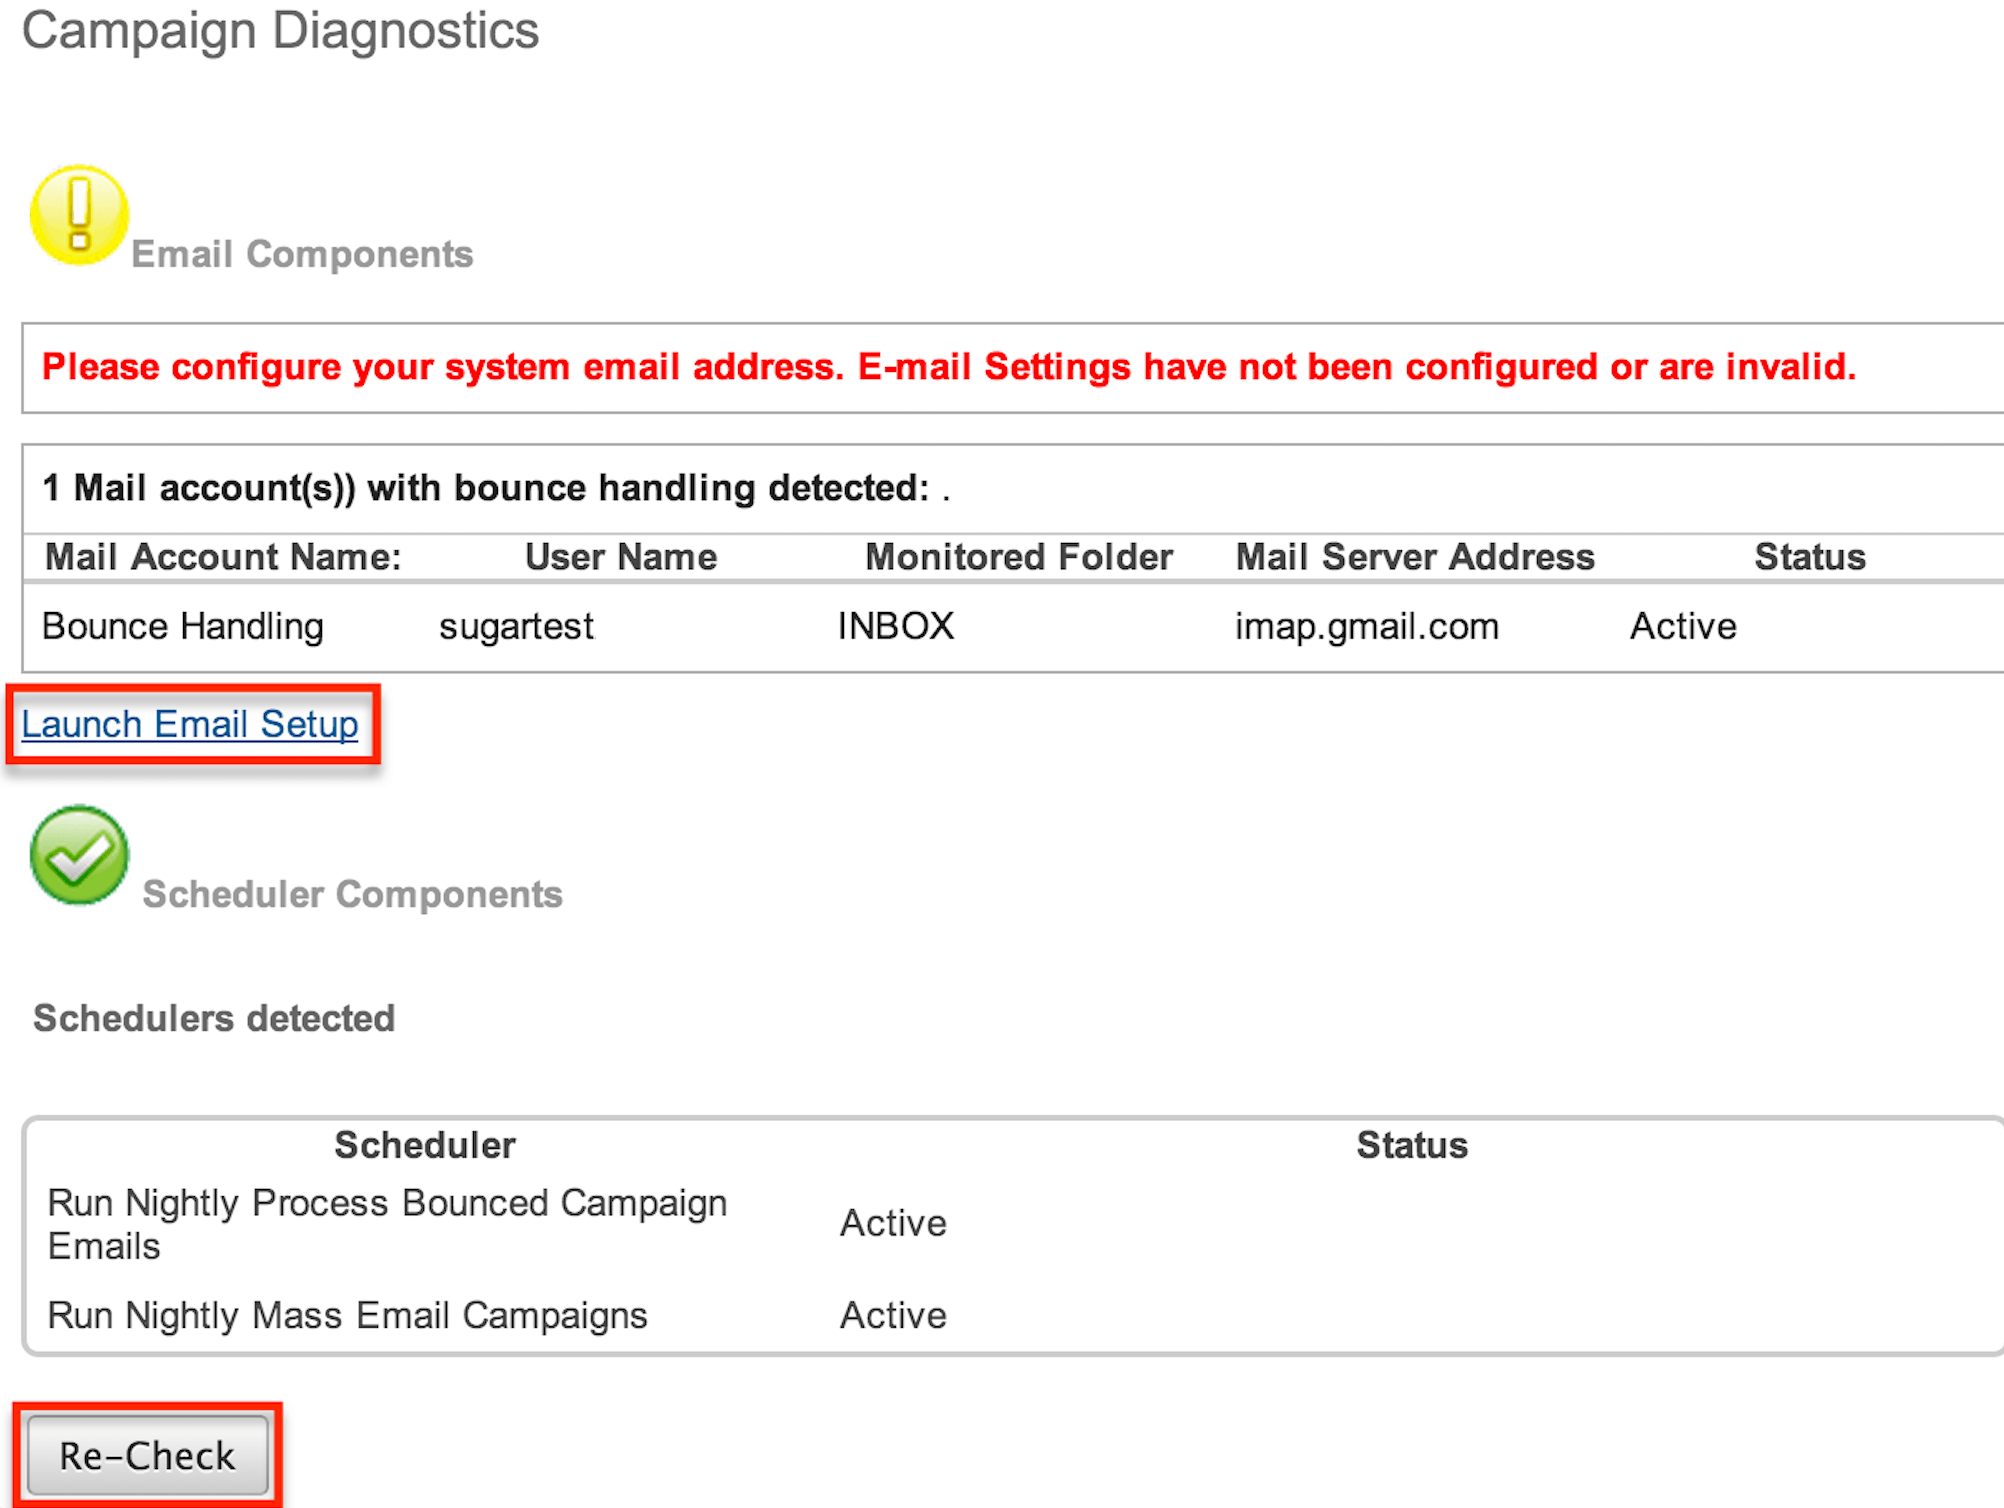Image resolution: width=2004 pixels, height=1508 pixels.
Task: Click the Mail Server Address column header
Action: (x=1414, y=557)
